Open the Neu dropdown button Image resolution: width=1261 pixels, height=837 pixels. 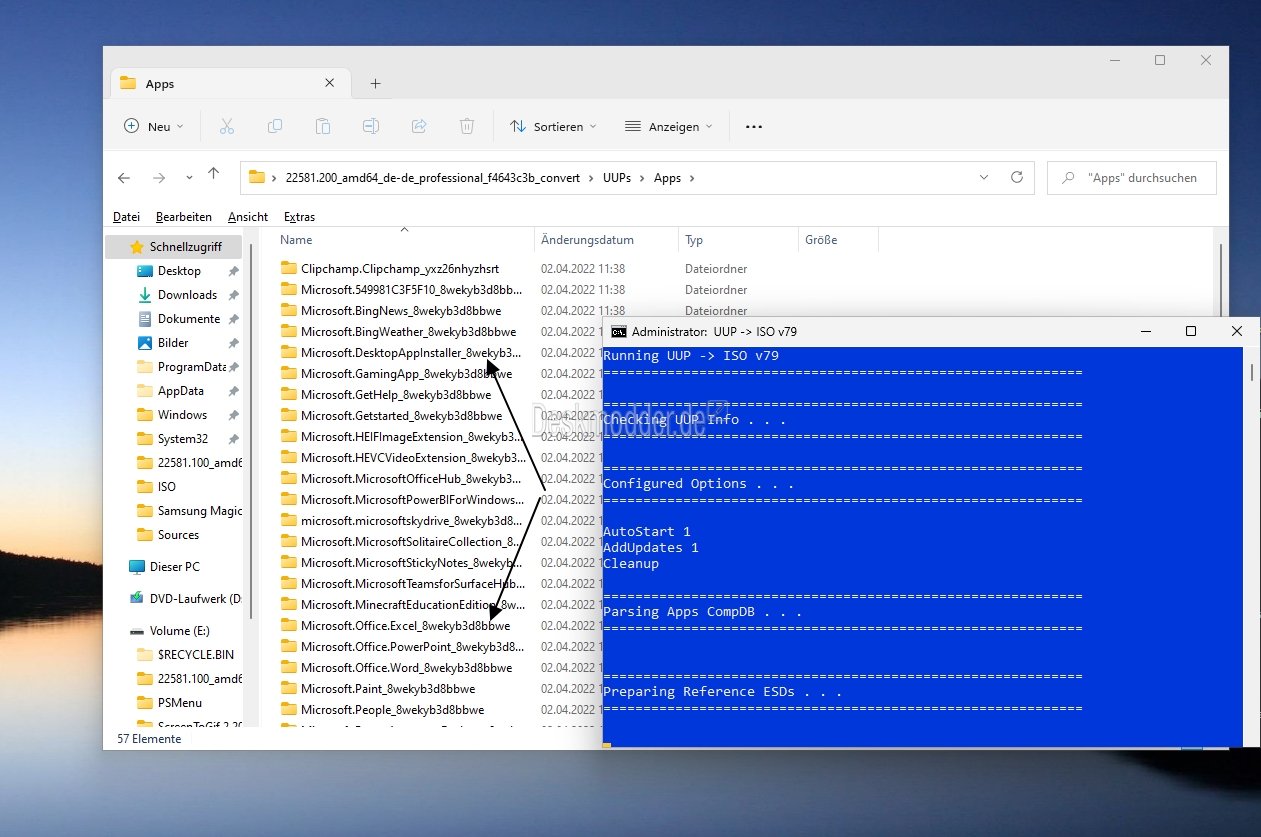coord(153,127)
